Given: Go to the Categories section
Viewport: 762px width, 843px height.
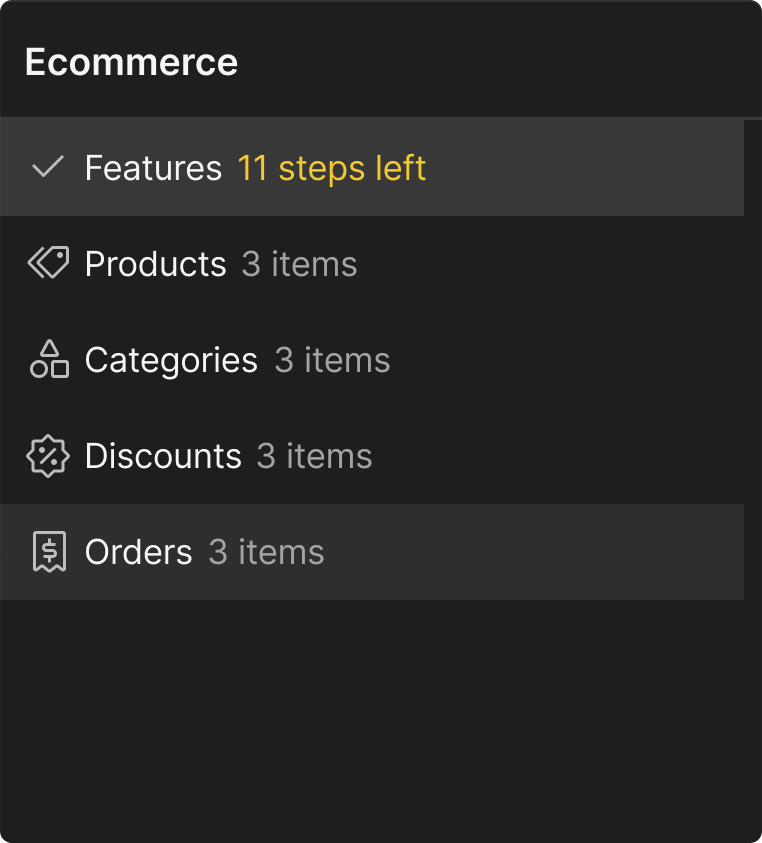Looking at the screenshot, I should pos(171,360).
